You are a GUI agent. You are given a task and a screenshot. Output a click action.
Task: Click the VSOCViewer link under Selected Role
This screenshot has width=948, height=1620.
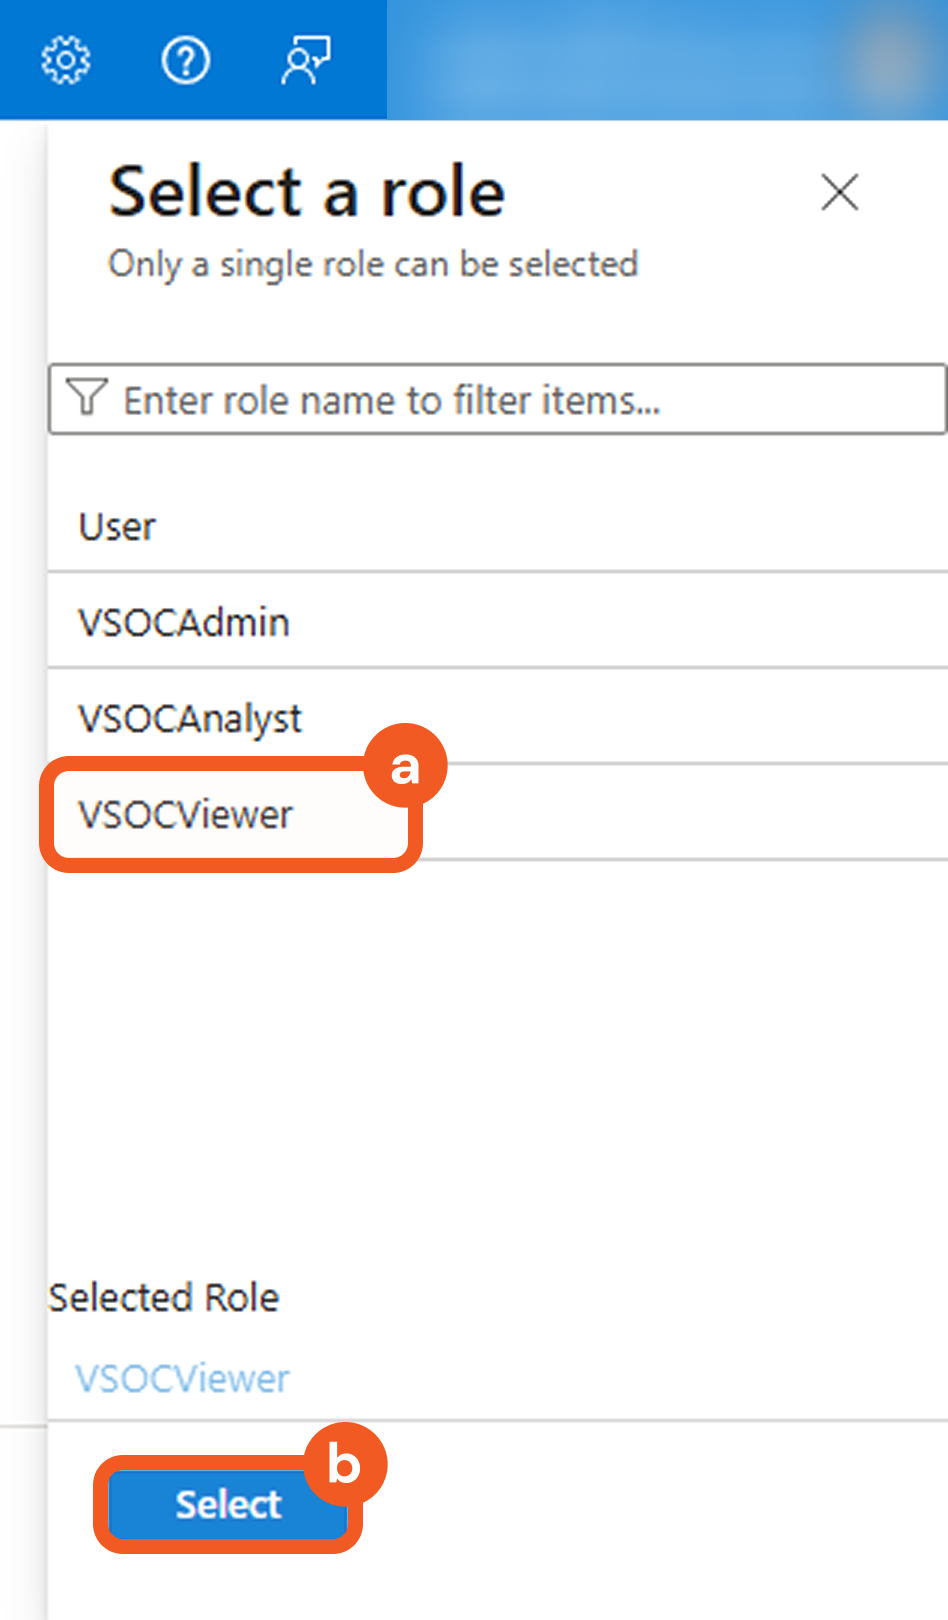183,1379
